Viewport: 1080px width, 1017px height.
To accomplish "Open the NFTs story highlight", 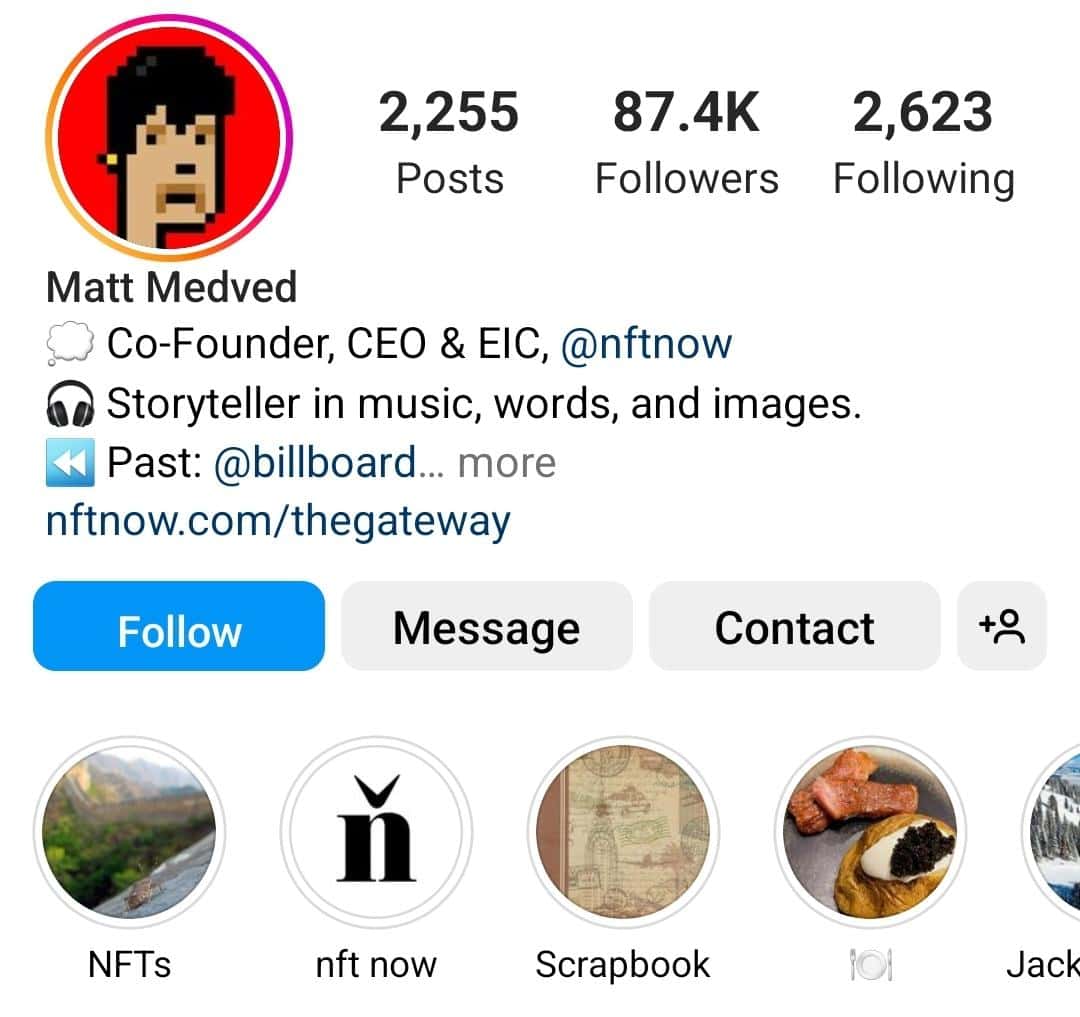I will pos(129,833).
